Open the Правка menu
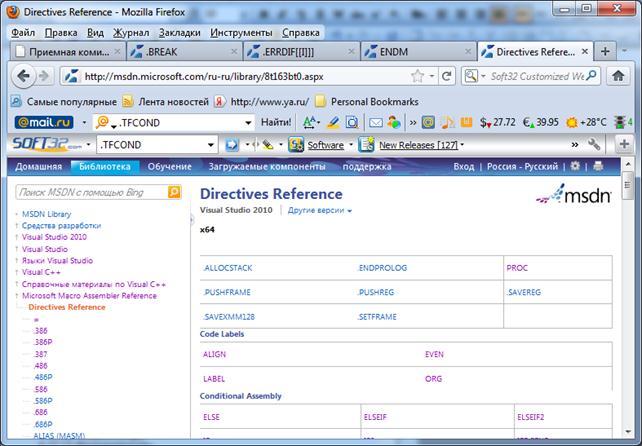Screen dimensions: 642x446 pyautogui.click(x=61, y=32)
